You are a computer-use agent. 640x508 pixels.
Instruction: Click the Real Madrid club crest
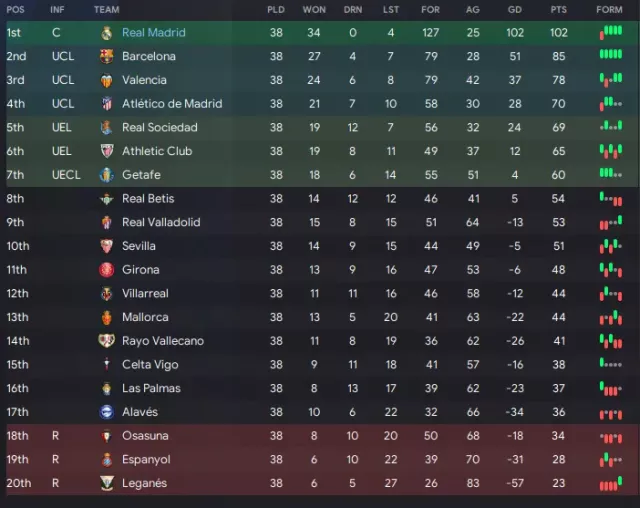click(x=107, y=33)
